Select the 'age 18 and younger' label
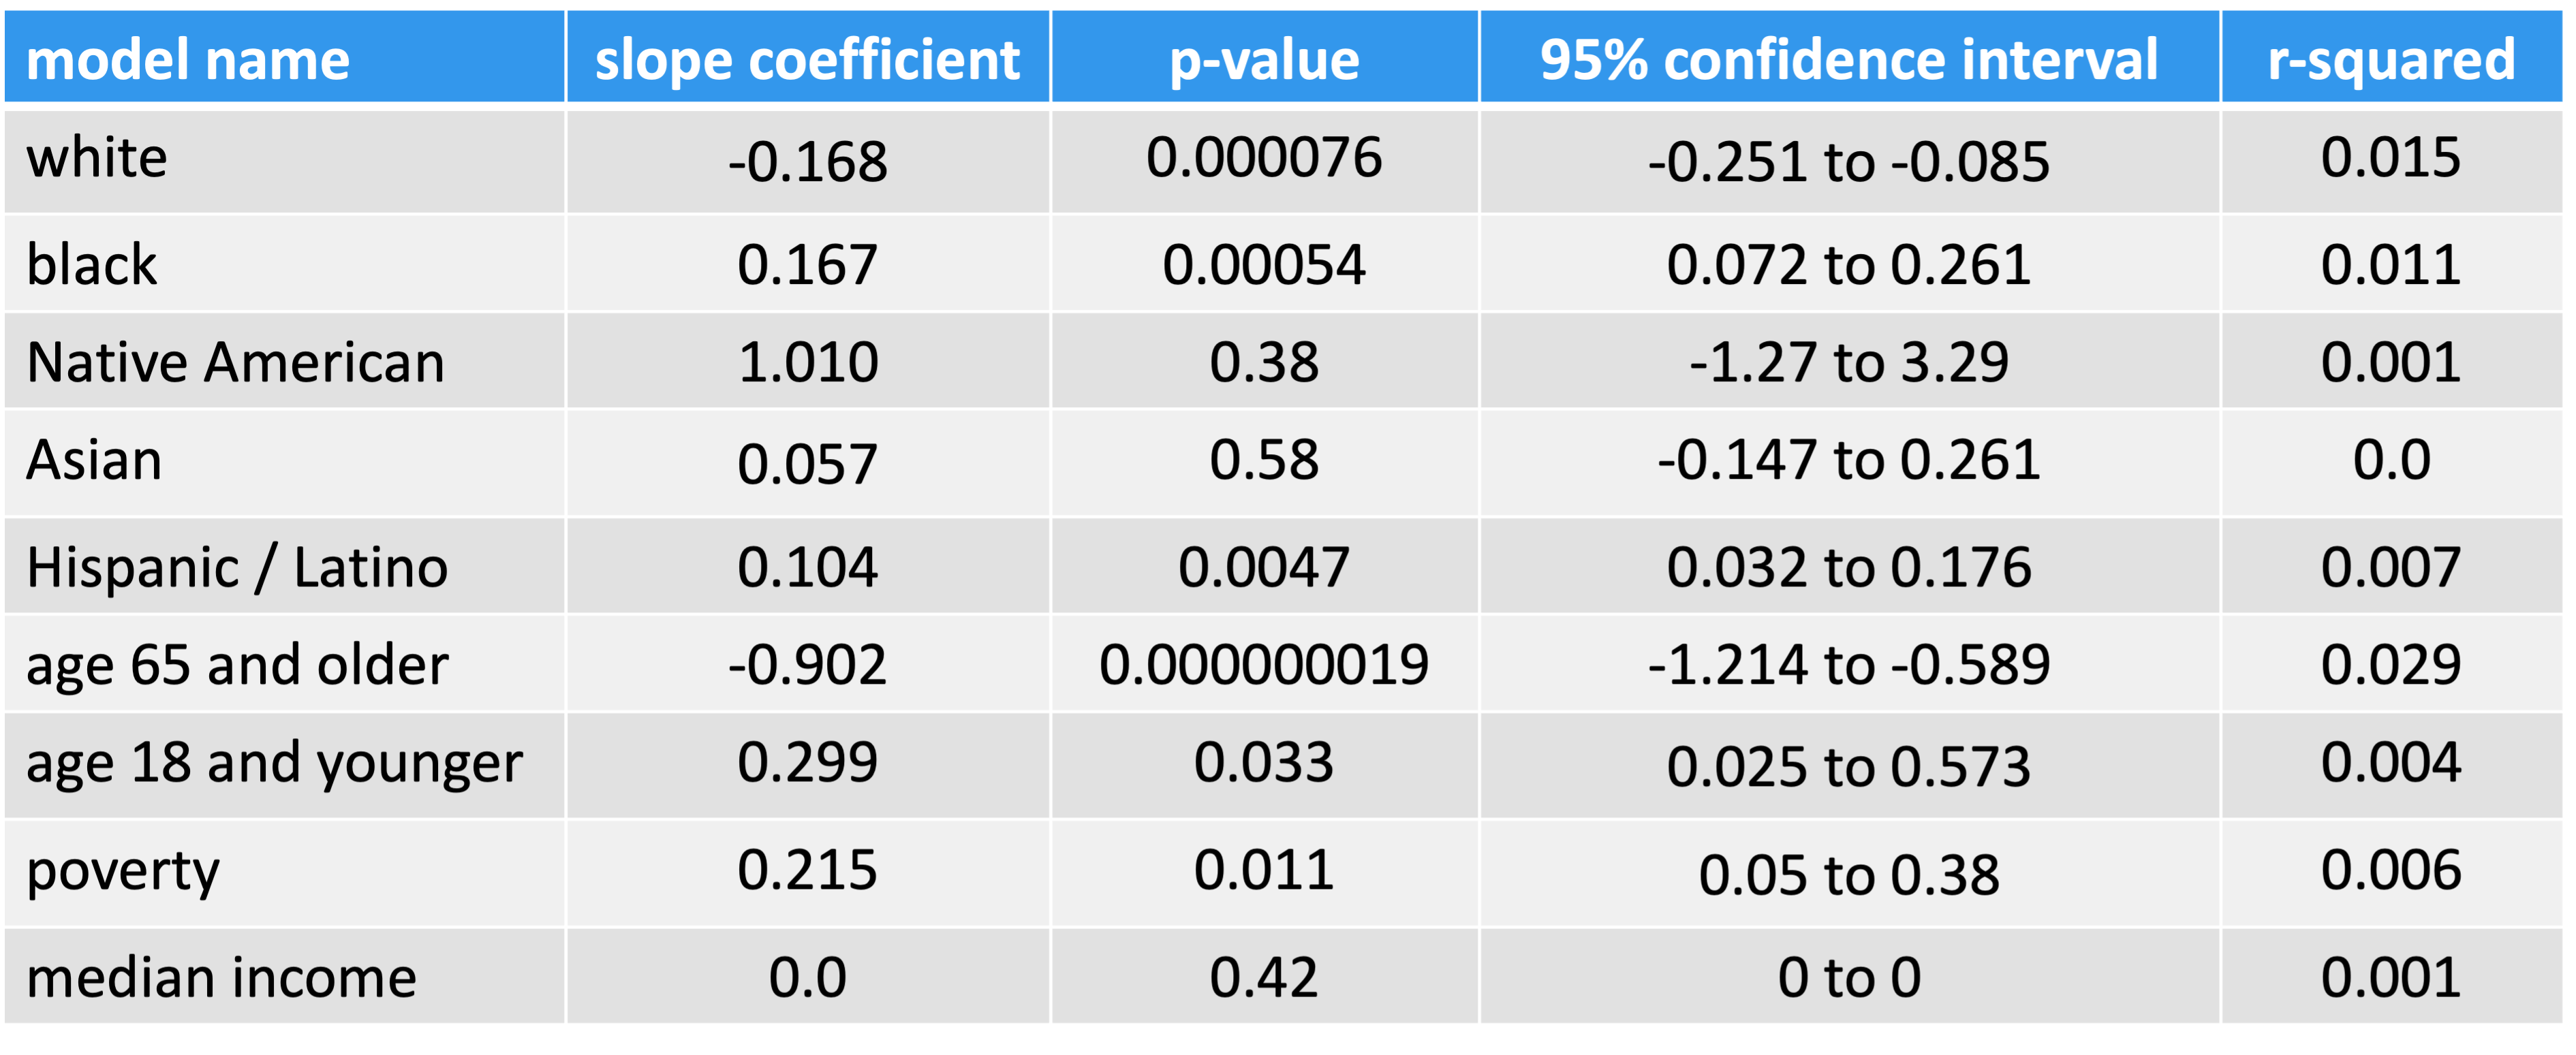Viewport: 2576px width, 1055px height. point(274,763)
